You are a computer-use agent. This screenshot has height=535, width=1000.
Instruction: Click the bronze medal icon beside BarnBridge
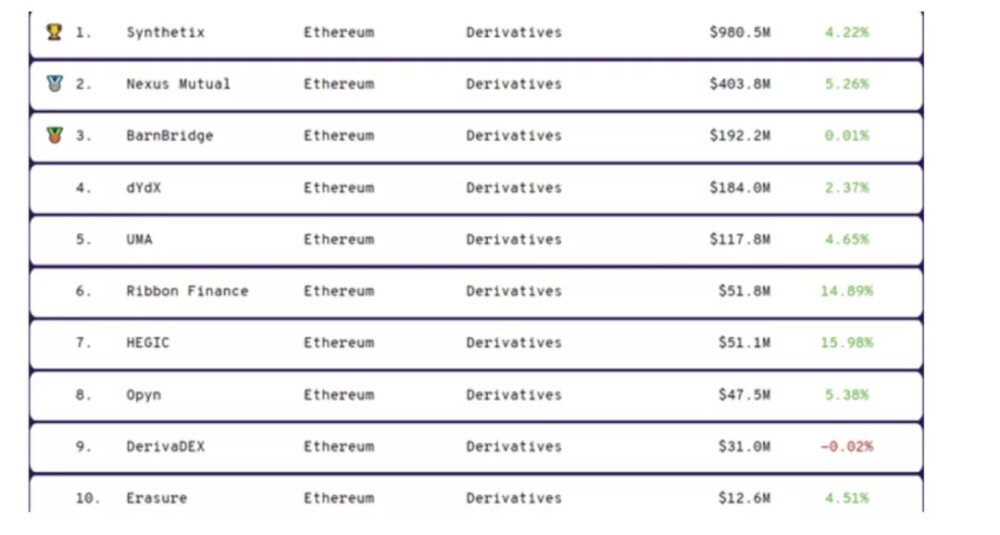click(x=54, y=136)
